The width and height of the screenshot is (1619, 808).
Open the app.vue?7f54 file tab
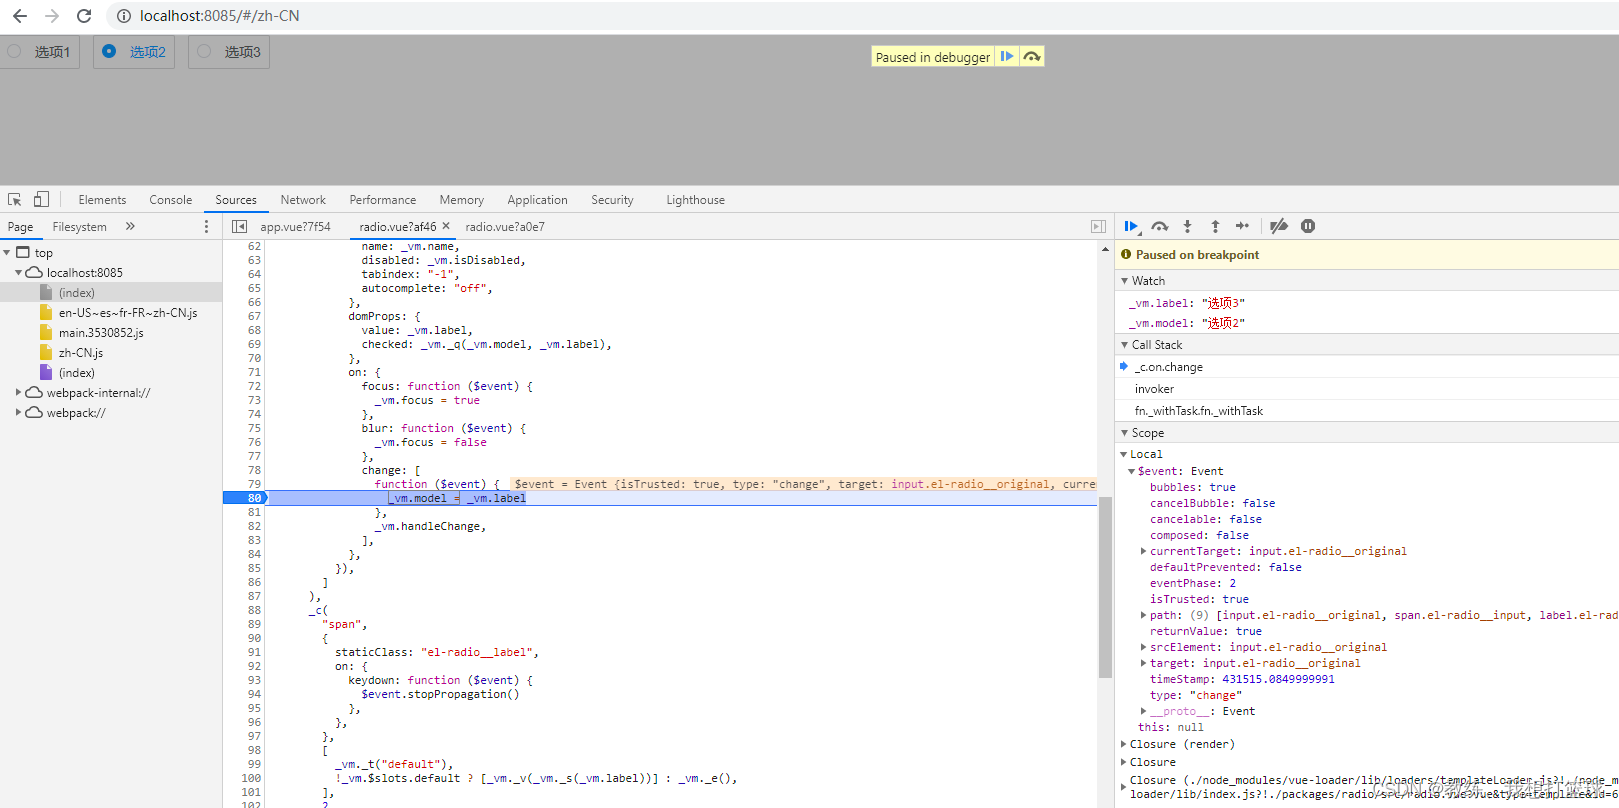coord(295,227)
